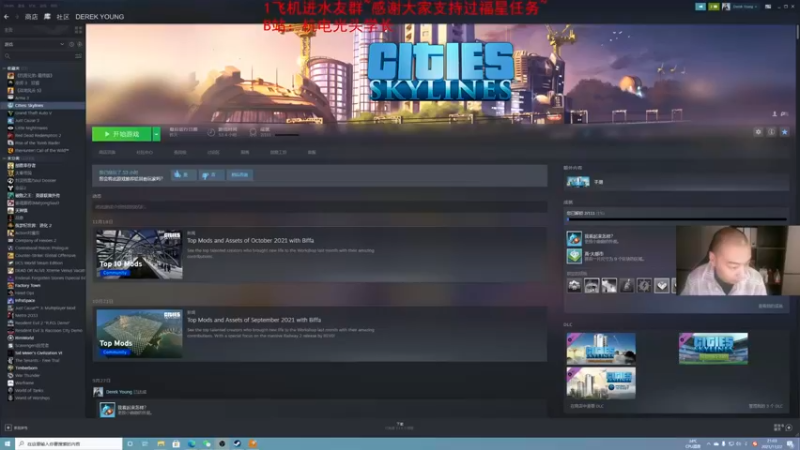Select Arma 3 in game list
800x450 pixels.
[x=21, y=98]
